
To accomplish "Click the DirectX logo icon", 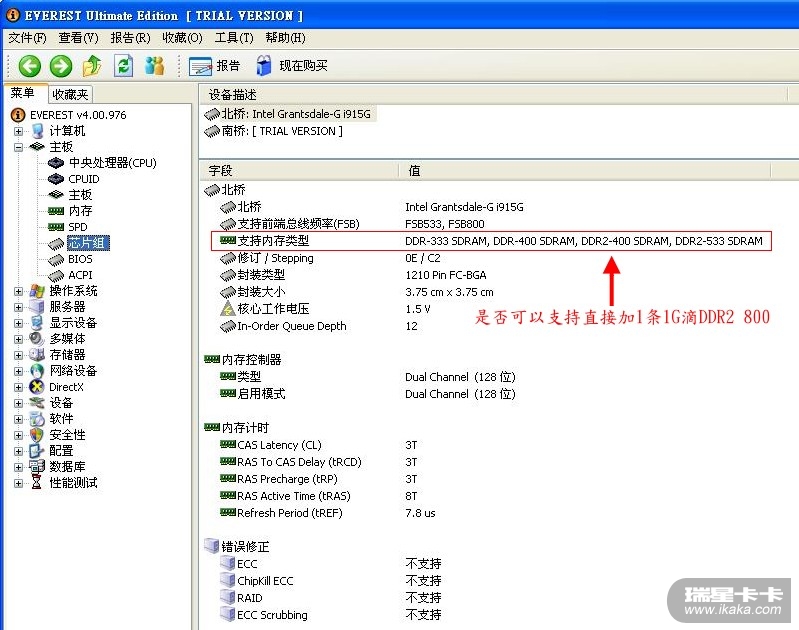I will pyautogui.click(x=37, y=387).
